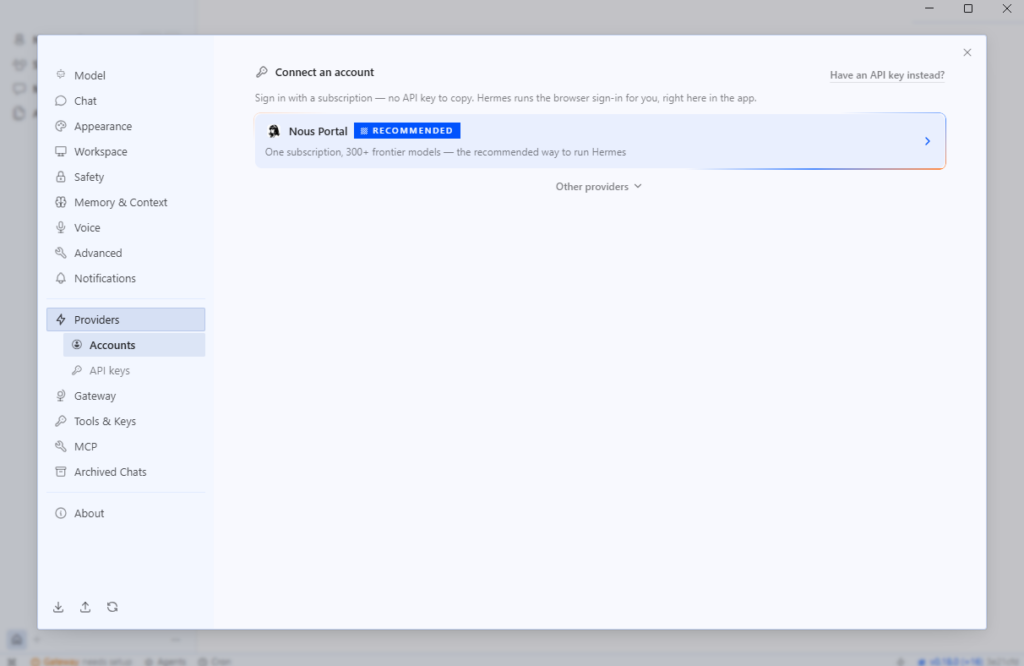This screenshot has height=666, width=1024.
Task: Click the RECOMMENDED badge
Action: (x=407, y=131)
